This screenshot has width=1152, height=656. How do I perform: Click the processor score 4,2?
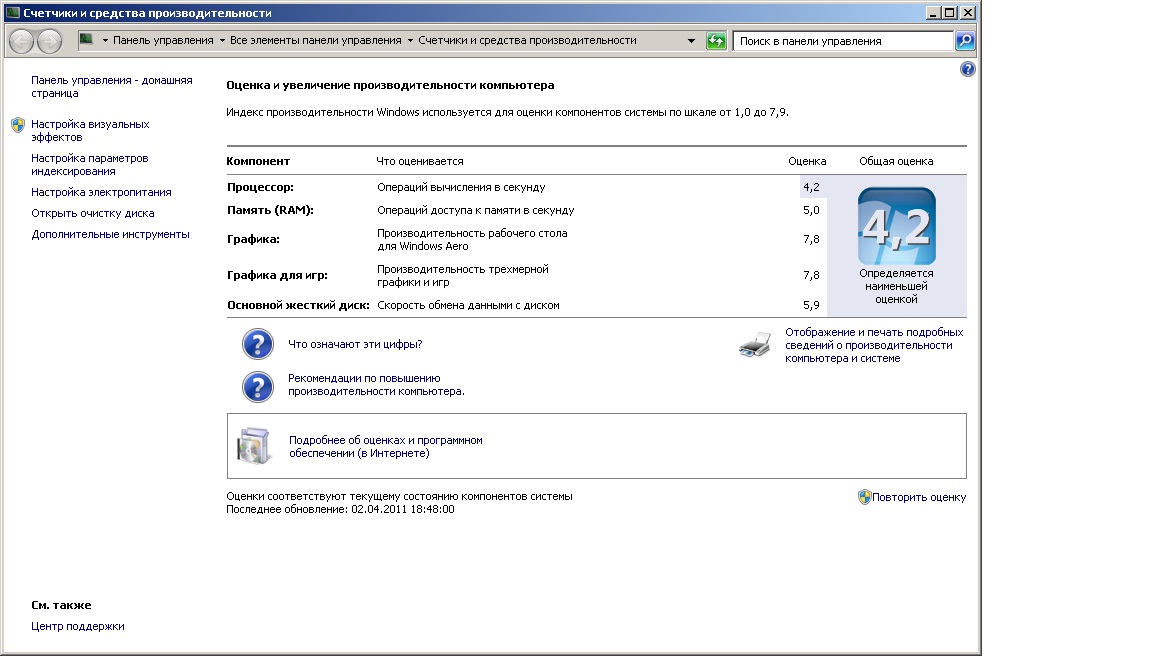click(x=811, y=187)
